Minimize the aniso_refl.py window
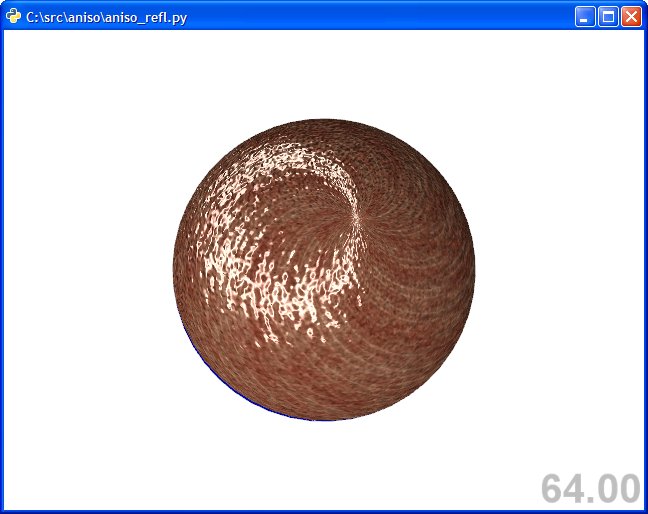This screenshot has width=648, height=514. point(585,17)
